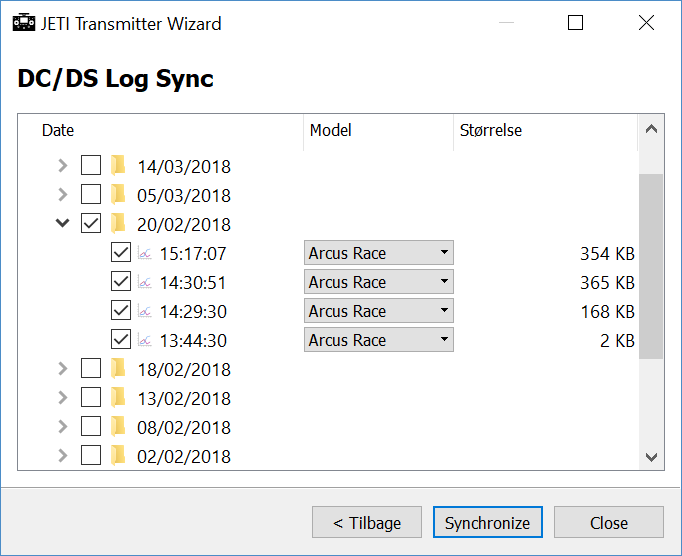Image resolution: width=682 pixels, height=556 pixels.
Task: Uncheck the 15:17:07 log checkbox
Action: [x=121, y=252]
